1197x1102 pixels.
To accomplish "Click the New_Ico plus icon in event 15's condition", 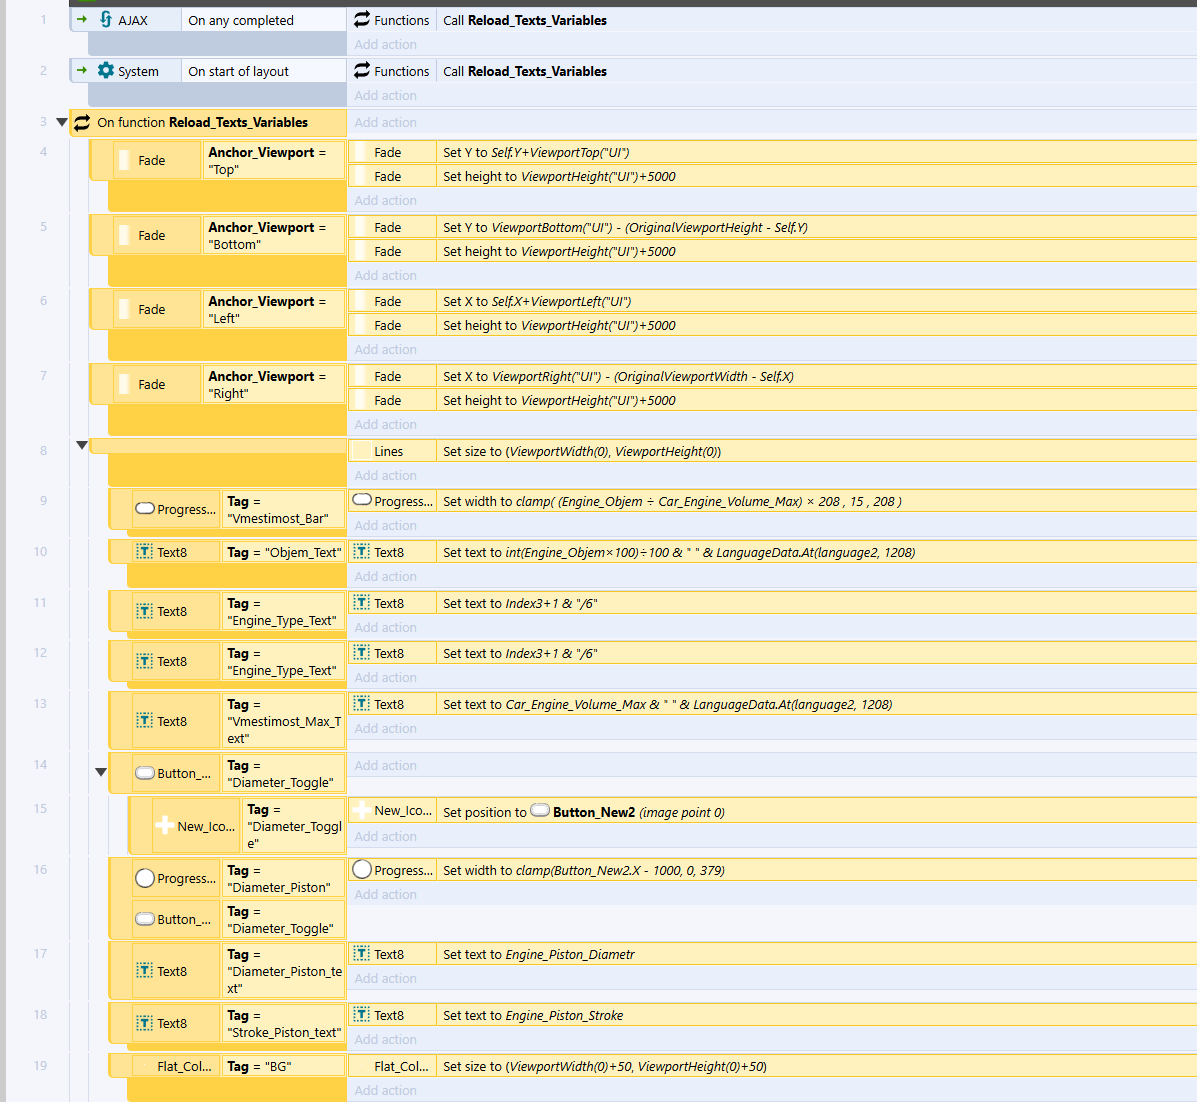I will [x=164, y=826].
